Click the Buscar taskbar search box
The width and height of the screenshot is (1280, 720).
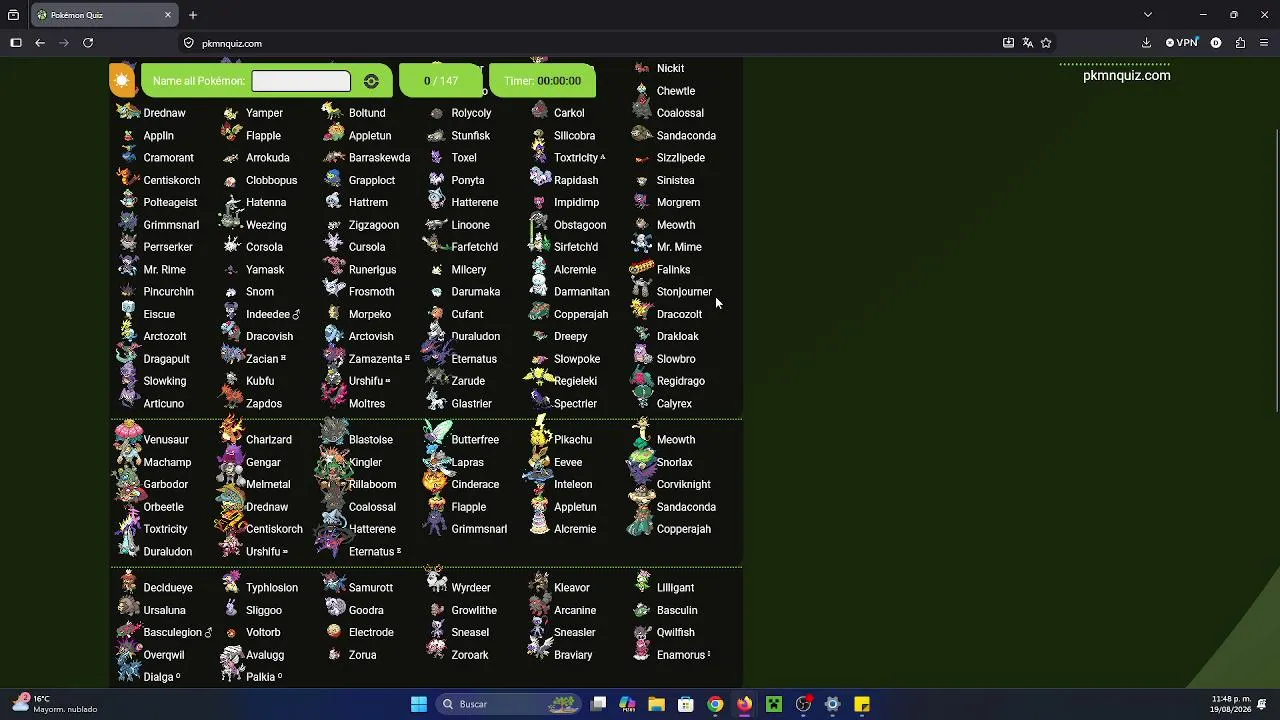tap(510, 704)
